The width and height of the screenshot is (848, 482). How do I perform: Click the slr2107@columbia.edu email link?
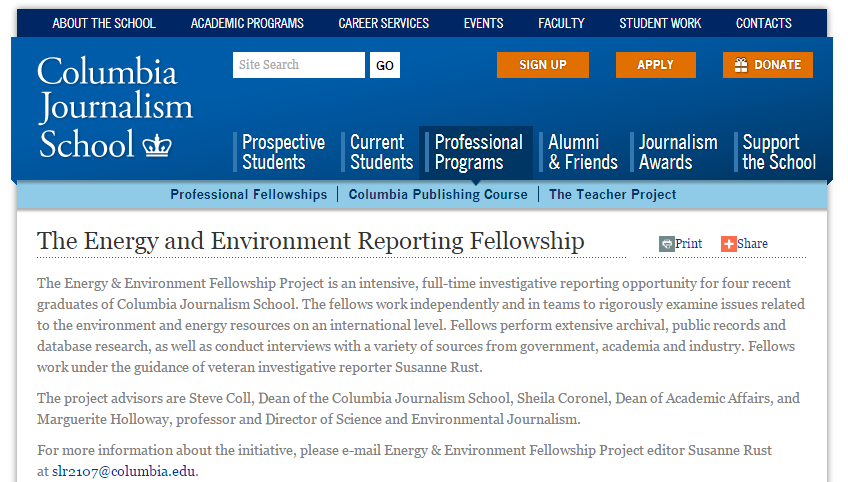click(123, 471)
